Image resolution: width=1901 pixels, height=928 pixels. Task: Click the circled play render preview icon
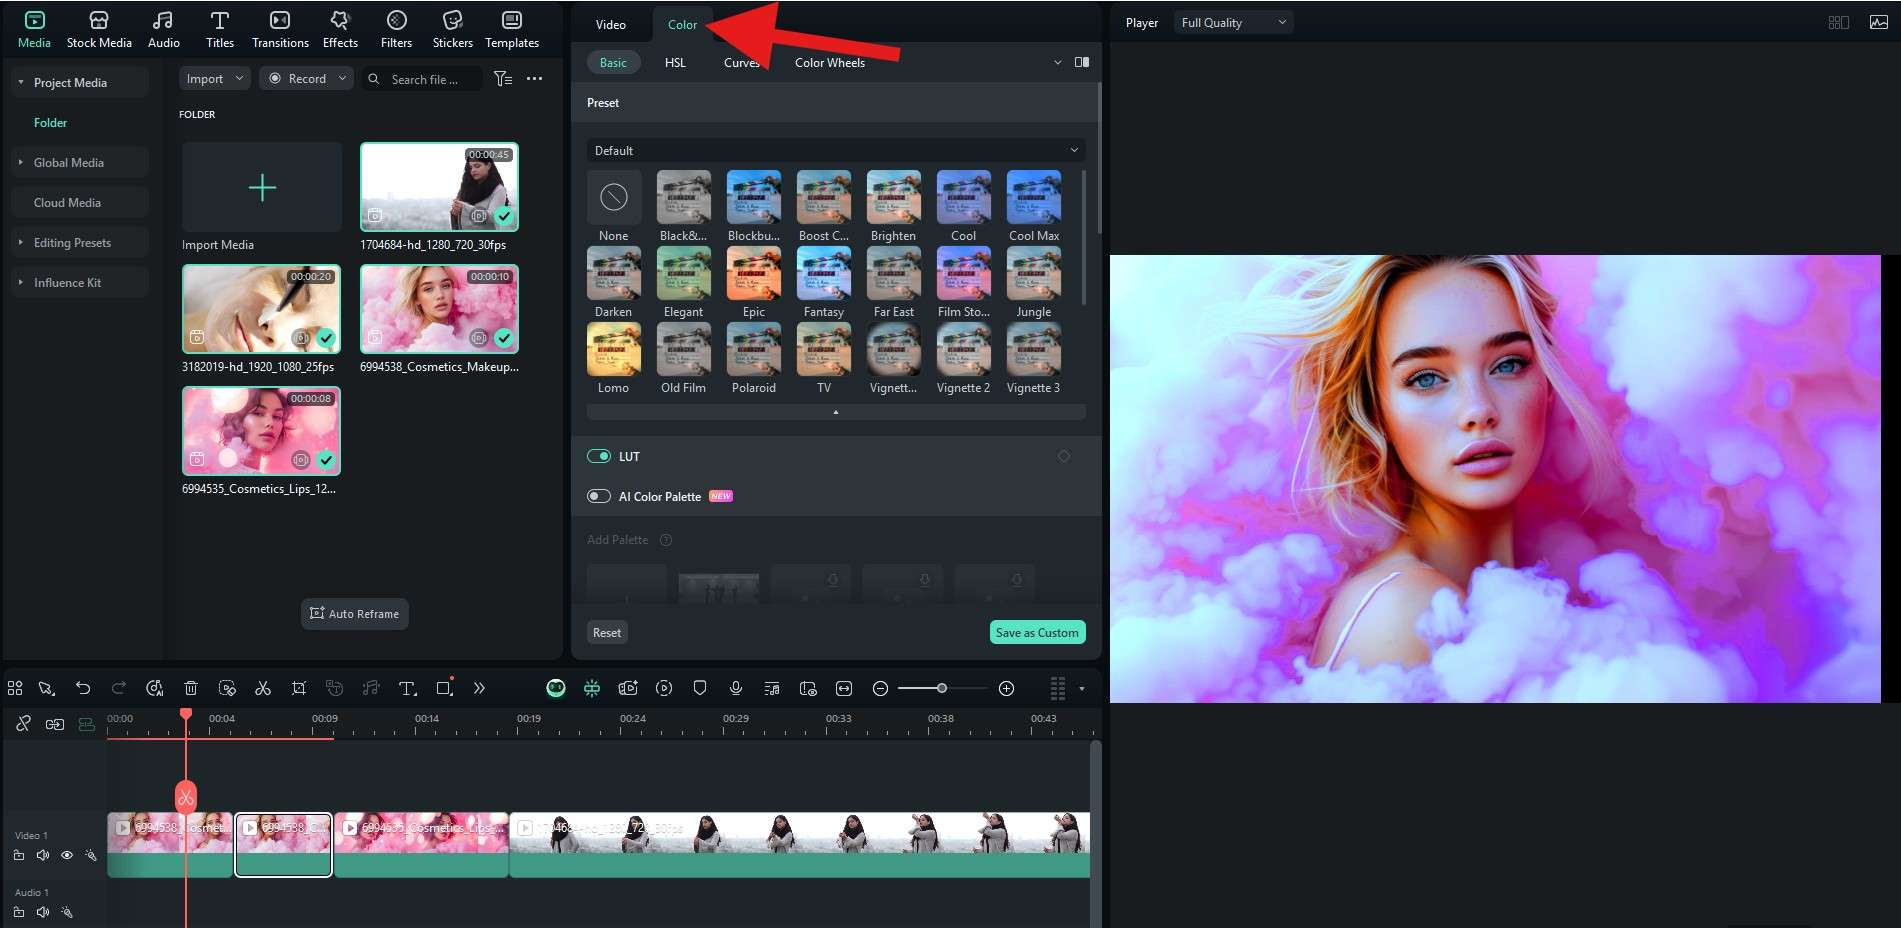click(664, 688)
